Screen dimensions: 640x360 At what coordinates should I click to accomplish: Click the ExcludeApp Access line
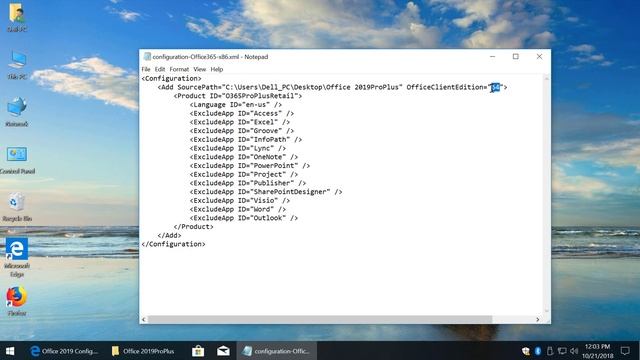click(242, 113)
